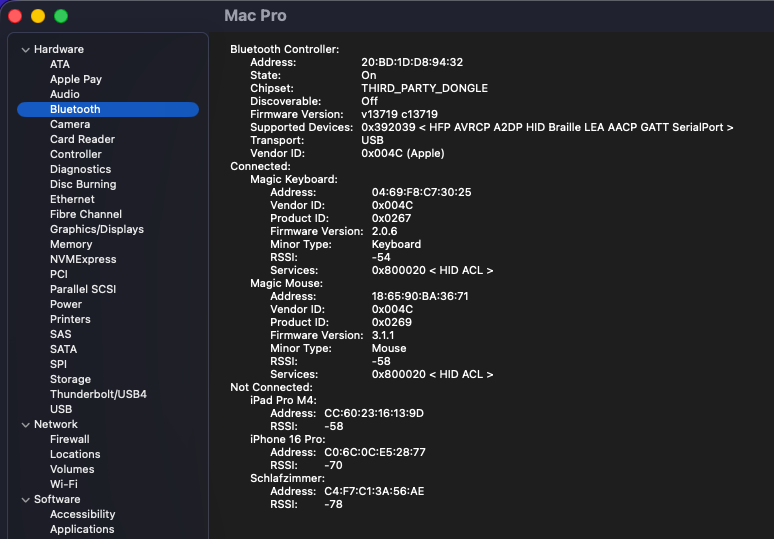This screenshot has width=774, height=539.
Task: Click keyboard firmware version 2.0.6
Action: (x=385, y=231)
